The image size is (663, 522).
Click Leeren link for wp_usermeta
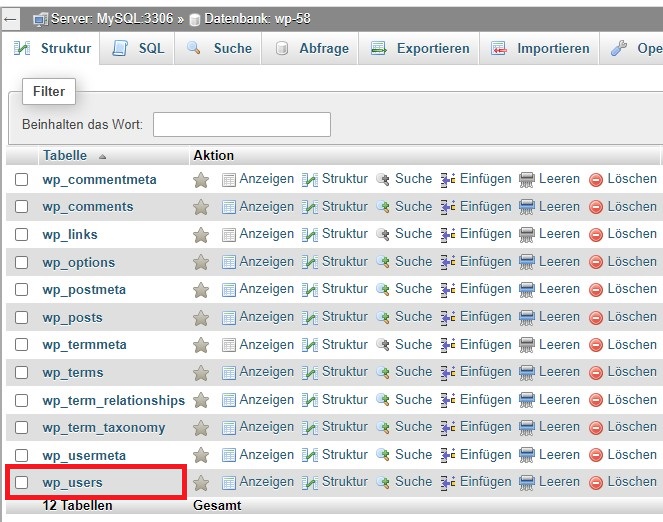pyautogui.click(x=559, y=454)
